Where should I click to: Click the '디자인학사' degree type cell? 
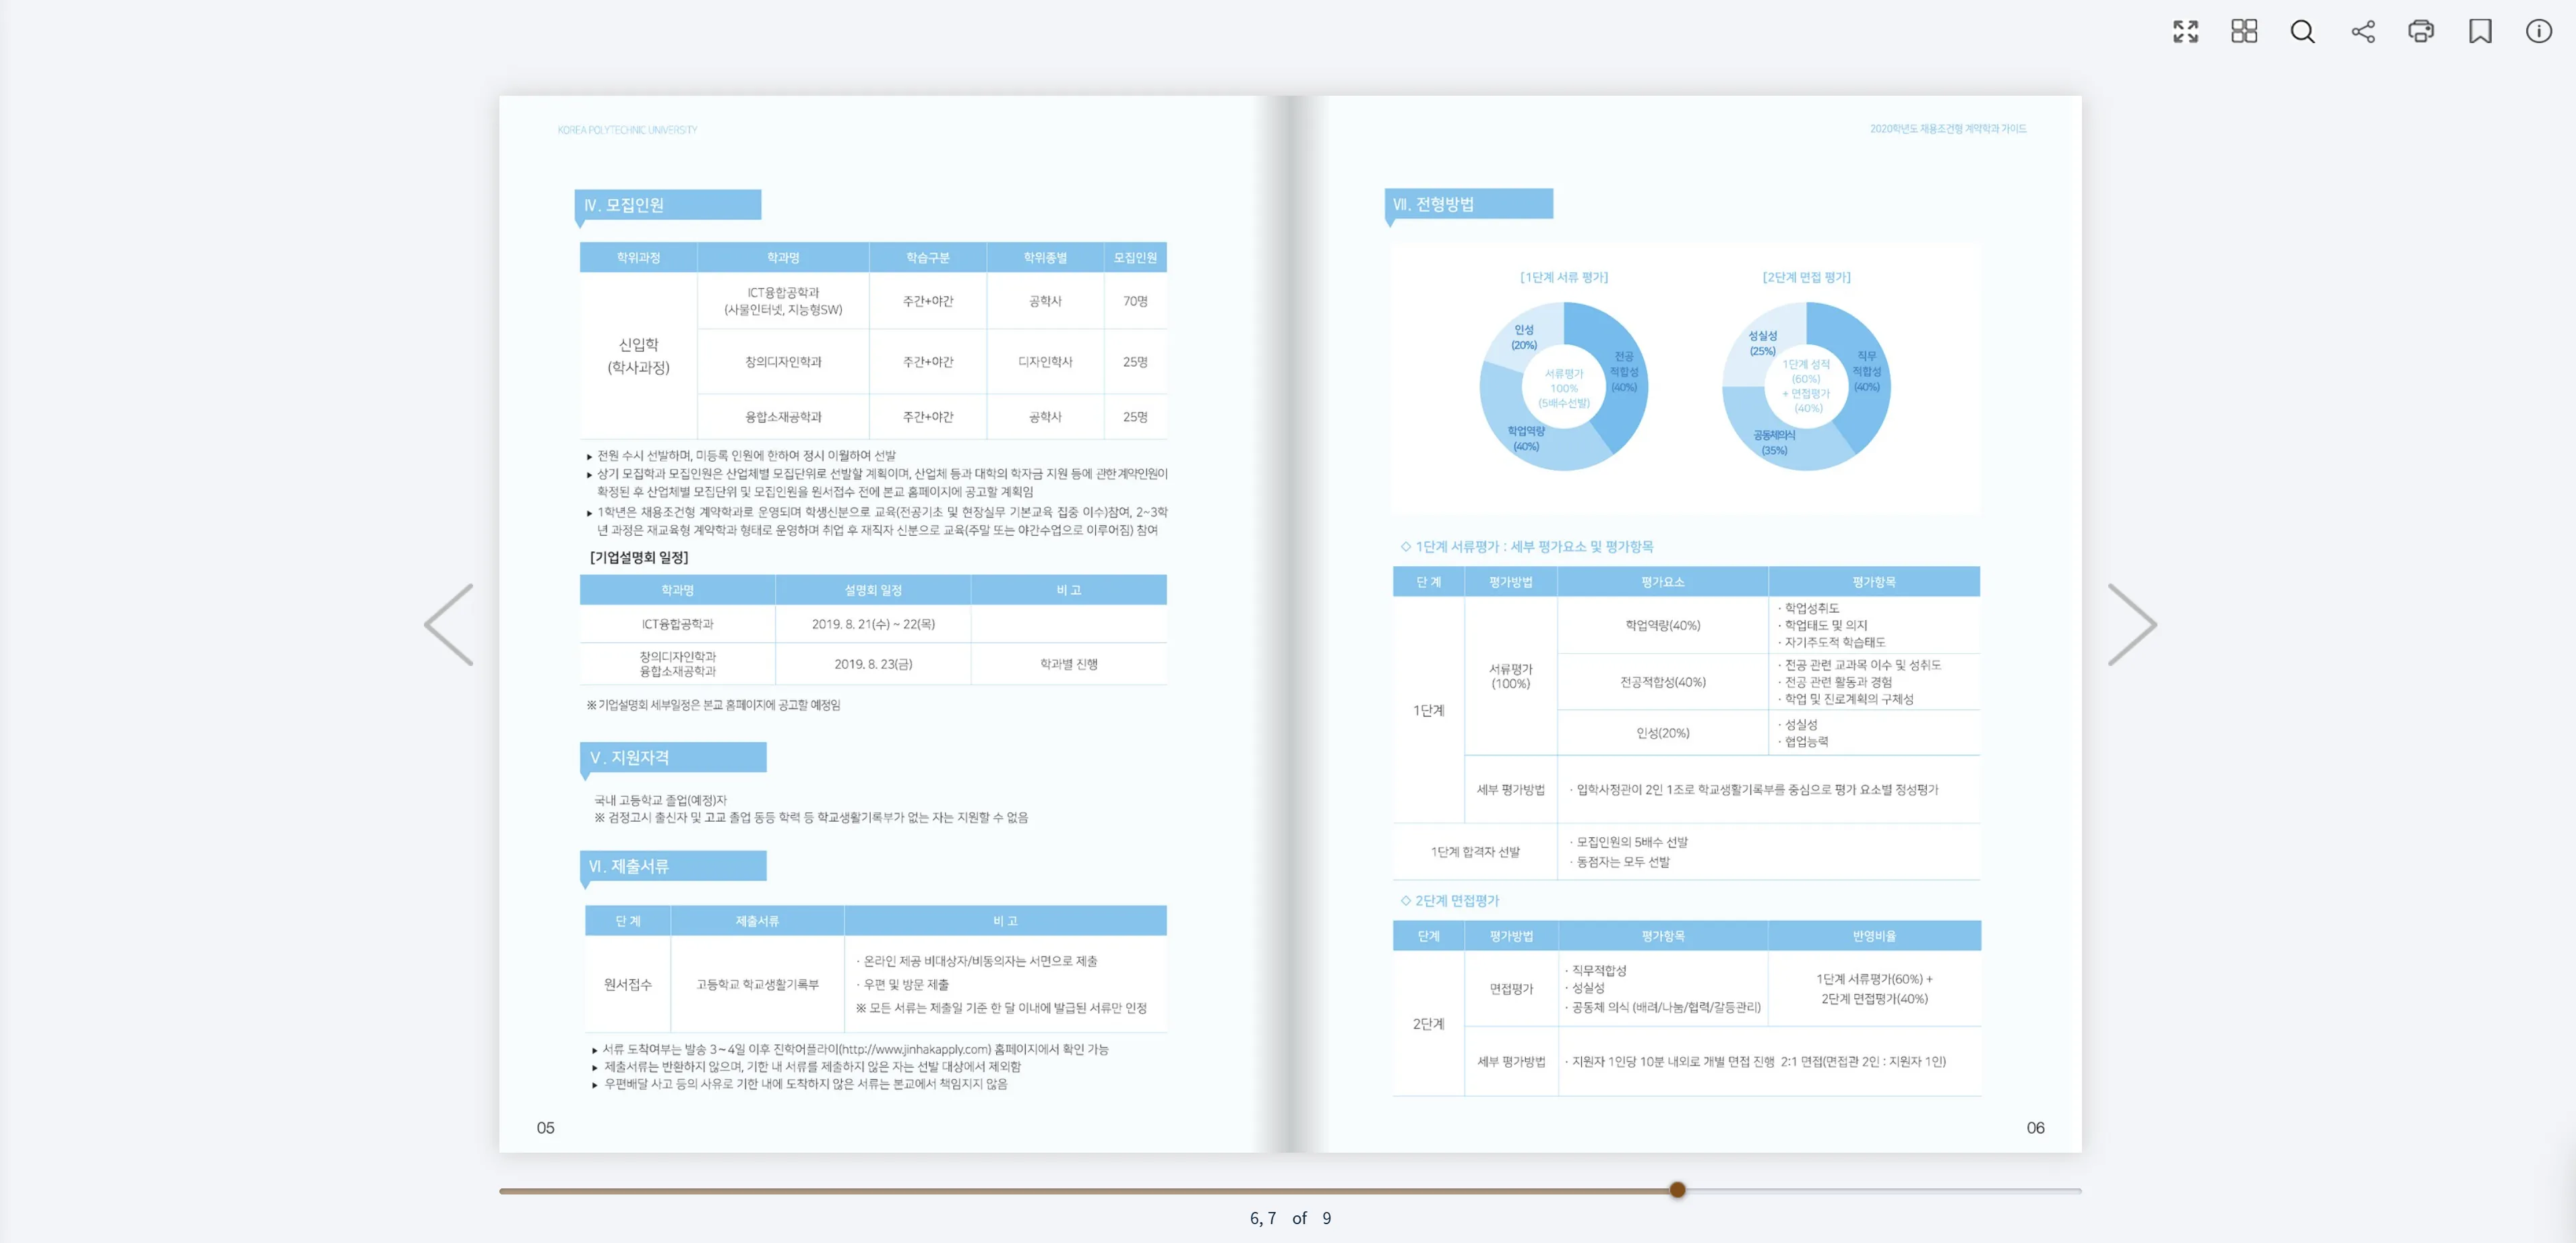1045,362
